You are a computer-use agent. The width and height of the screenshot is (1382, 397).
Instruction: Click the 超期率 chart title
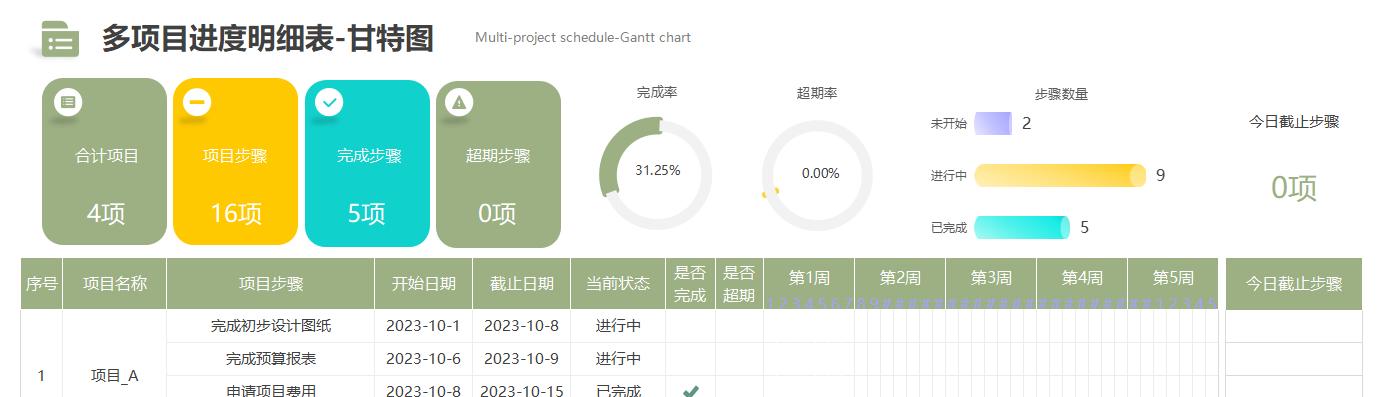click(817, 93)
